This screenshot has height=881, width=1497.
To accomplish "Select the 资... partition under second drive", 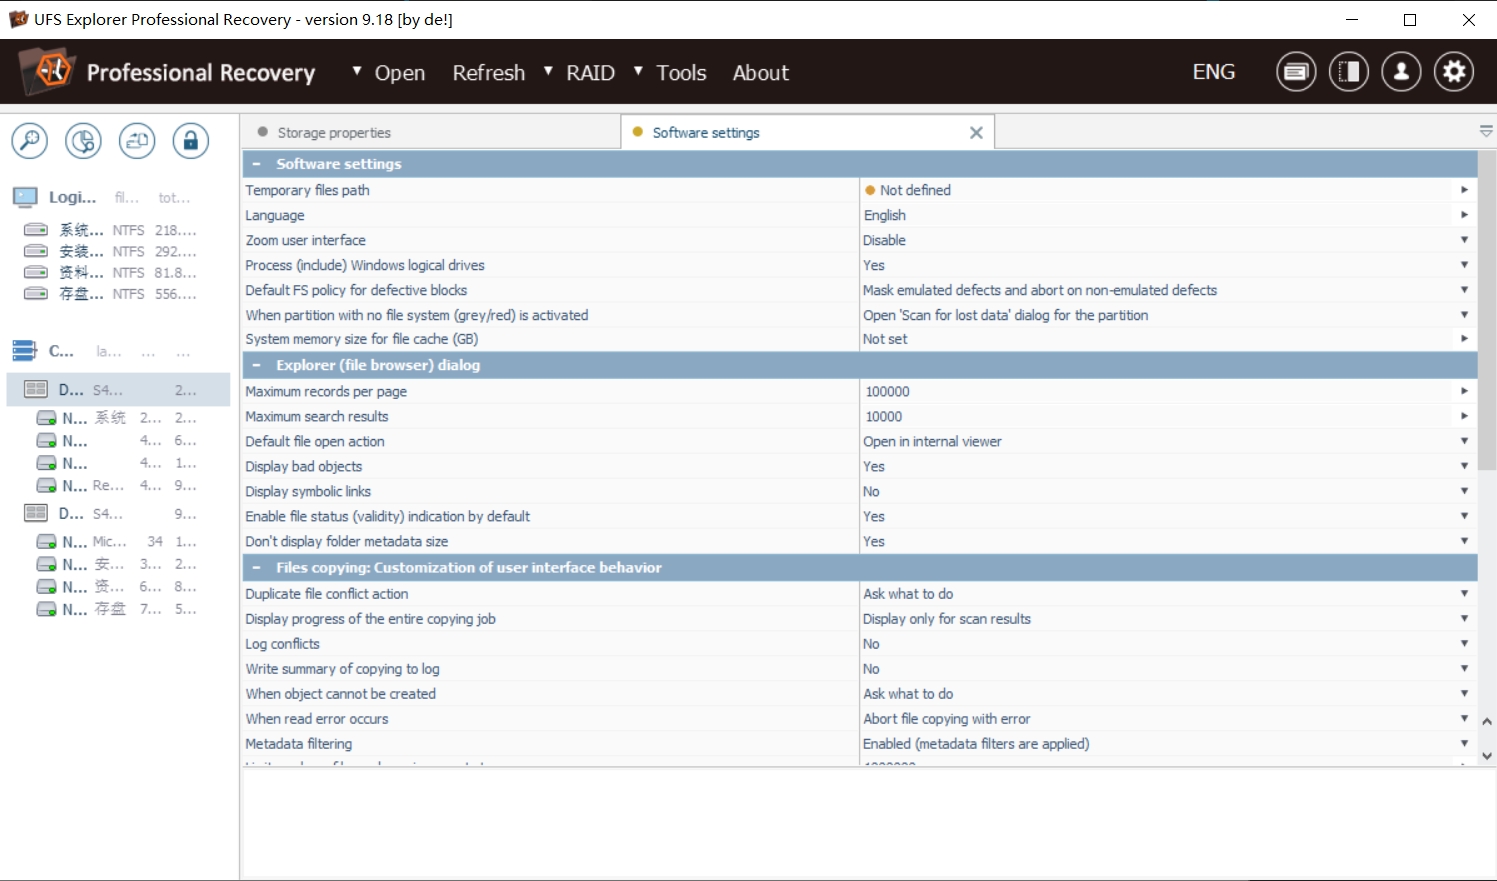I will click(117, 587).
